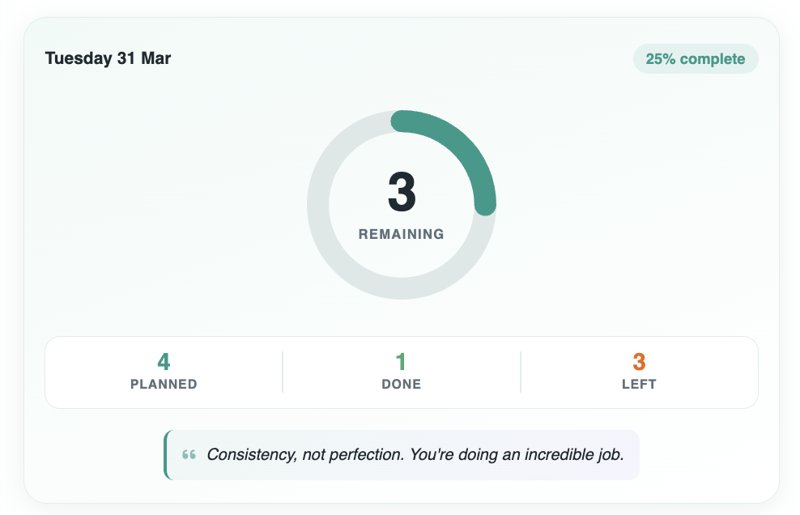The height and width of the screenshot is (515, 800).
Task: Click the green number 4 above Planned
Action: 164,362
